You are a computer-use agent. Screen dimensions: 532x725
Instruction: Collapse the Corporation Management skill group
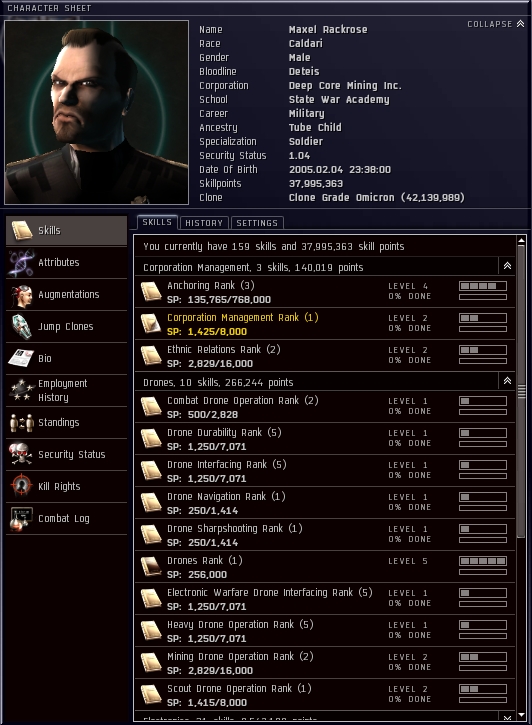click(x=507, y=266)
